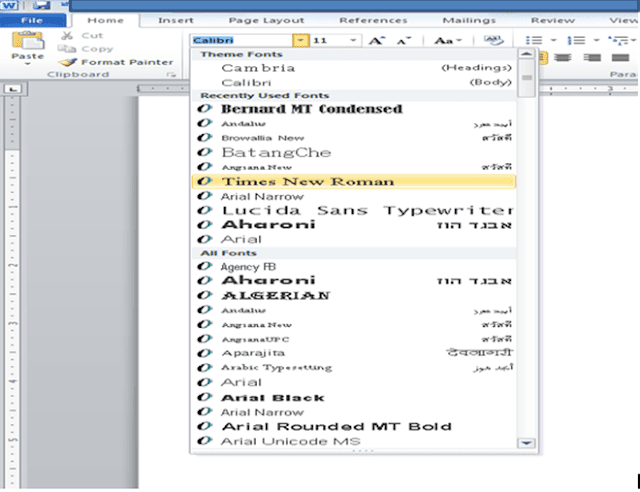
Task: Click the Format Painter brush
Action: [68, 62]
